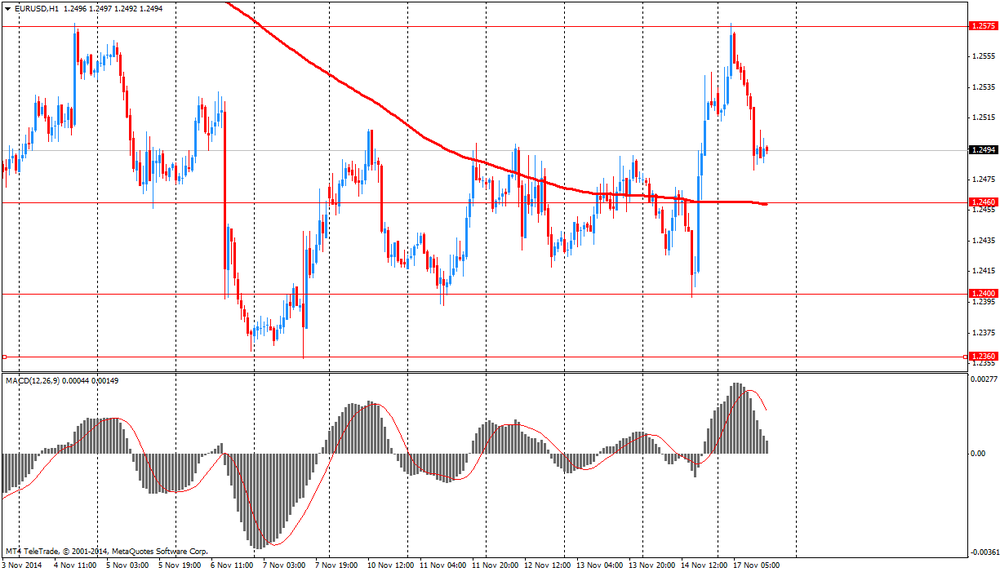This screenshot has height=572, width=1000.
Task: Select the -0.00361 MACD scale value
Action: coord(983,552)
